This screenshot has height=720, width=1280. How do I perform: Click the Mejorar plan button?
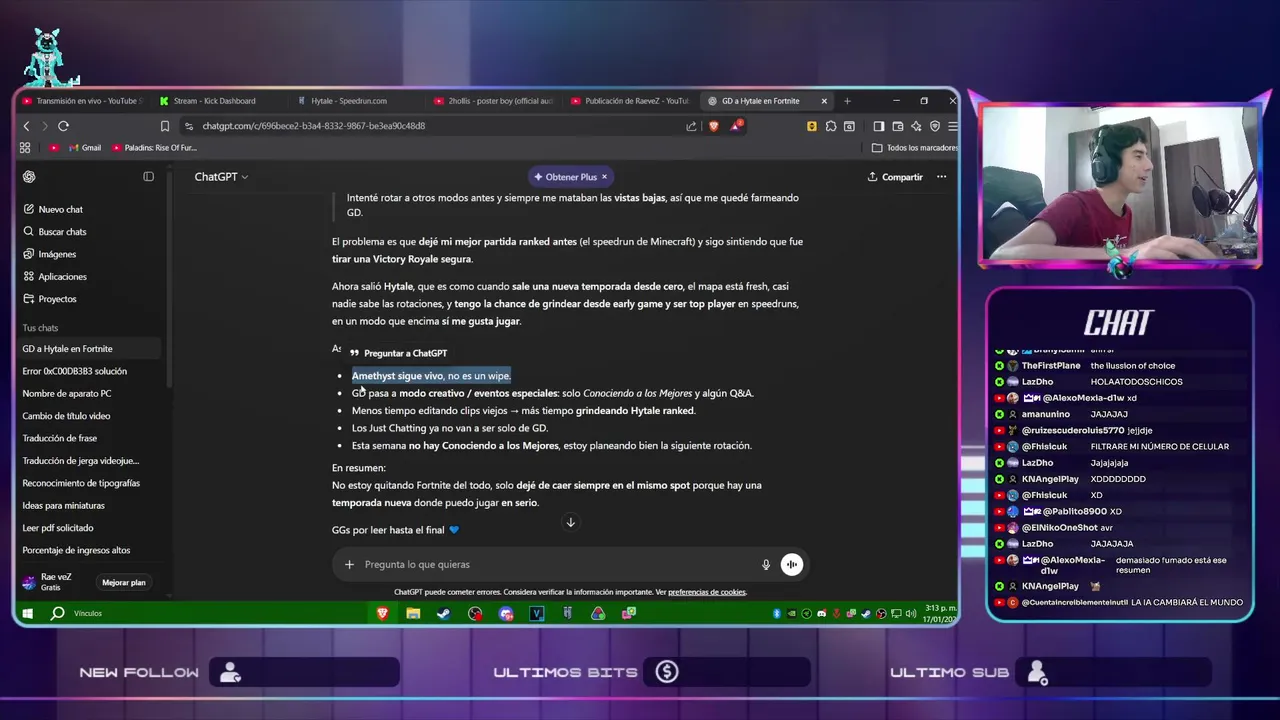pos(124,582)
